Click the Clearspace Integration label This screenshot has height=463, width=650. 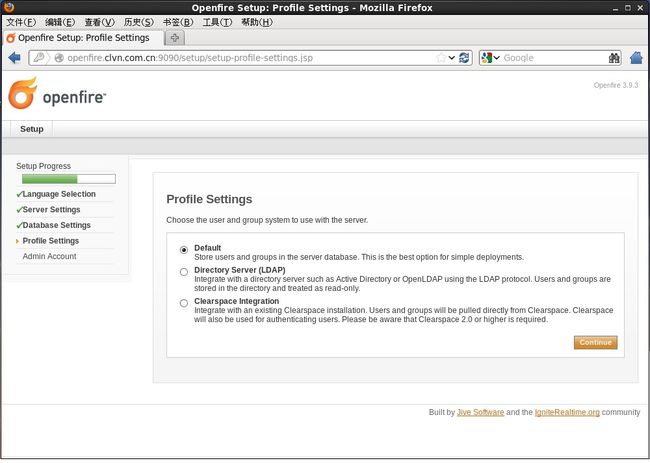(x=236, y=301)
